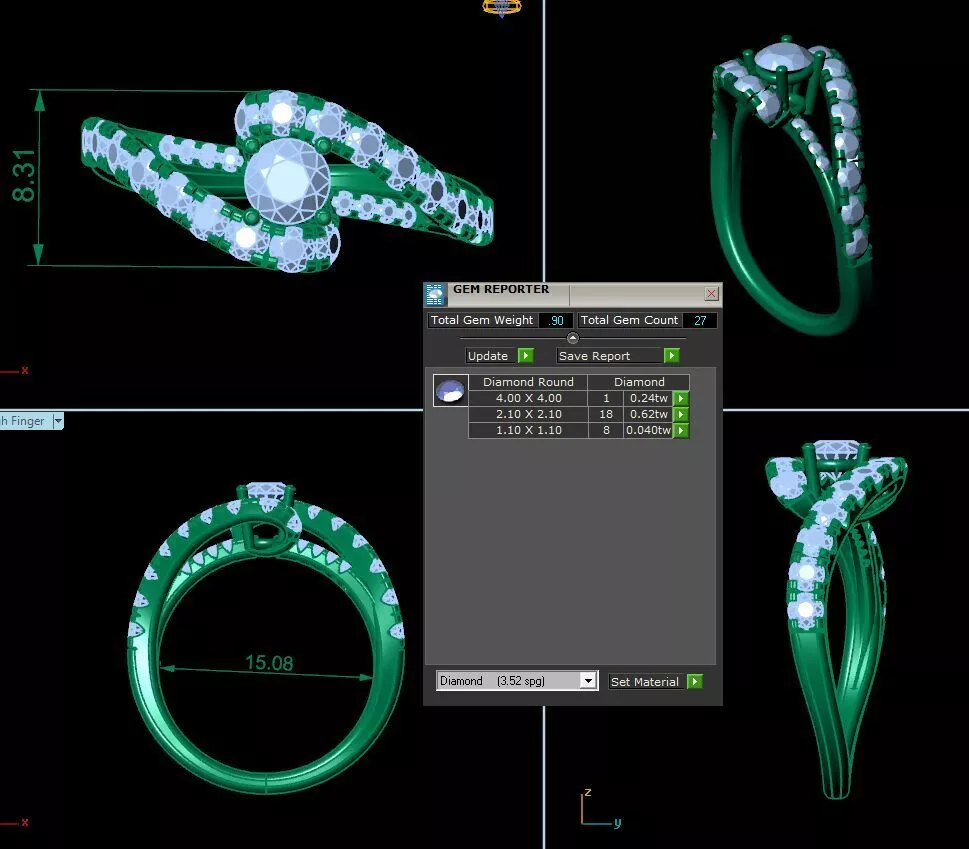This screenshot has height=849, width=969.
Task: Click the 0.040tw weight cell
Action: pyautogui.click(x=648, y=431)
